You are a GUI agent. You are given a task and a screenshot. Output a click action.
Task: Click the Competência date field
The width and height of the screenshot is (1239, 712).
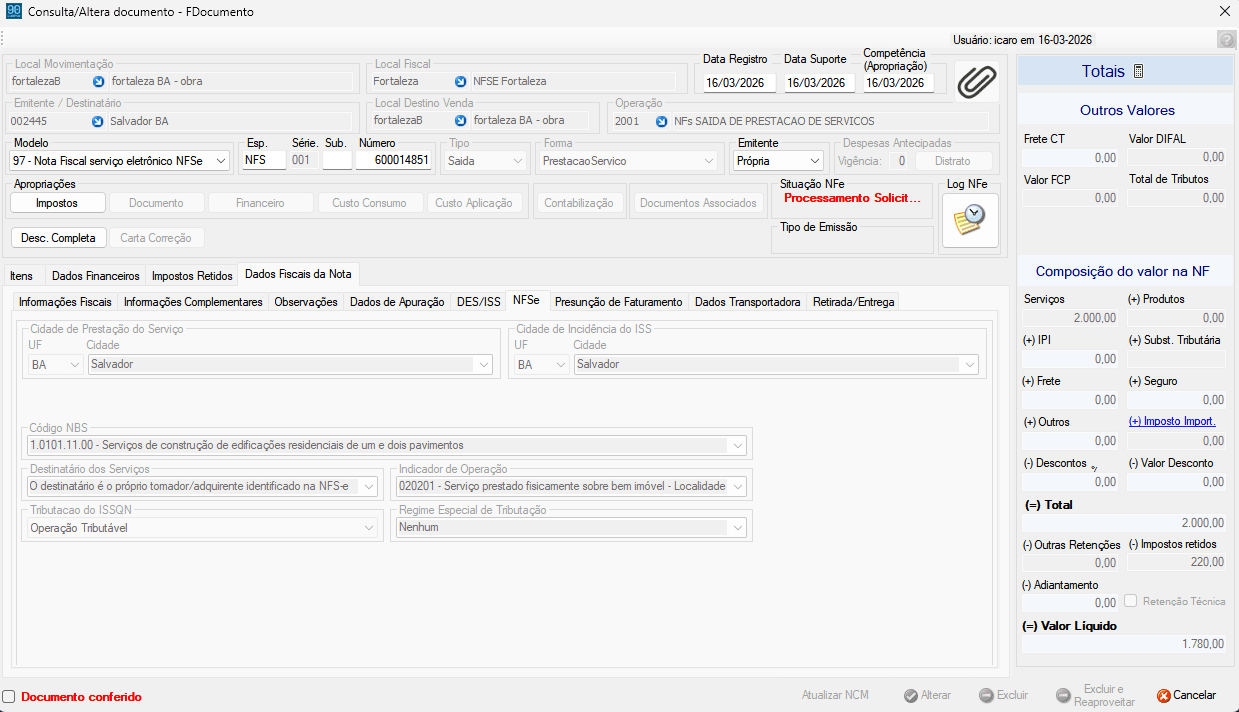[898, 83]
